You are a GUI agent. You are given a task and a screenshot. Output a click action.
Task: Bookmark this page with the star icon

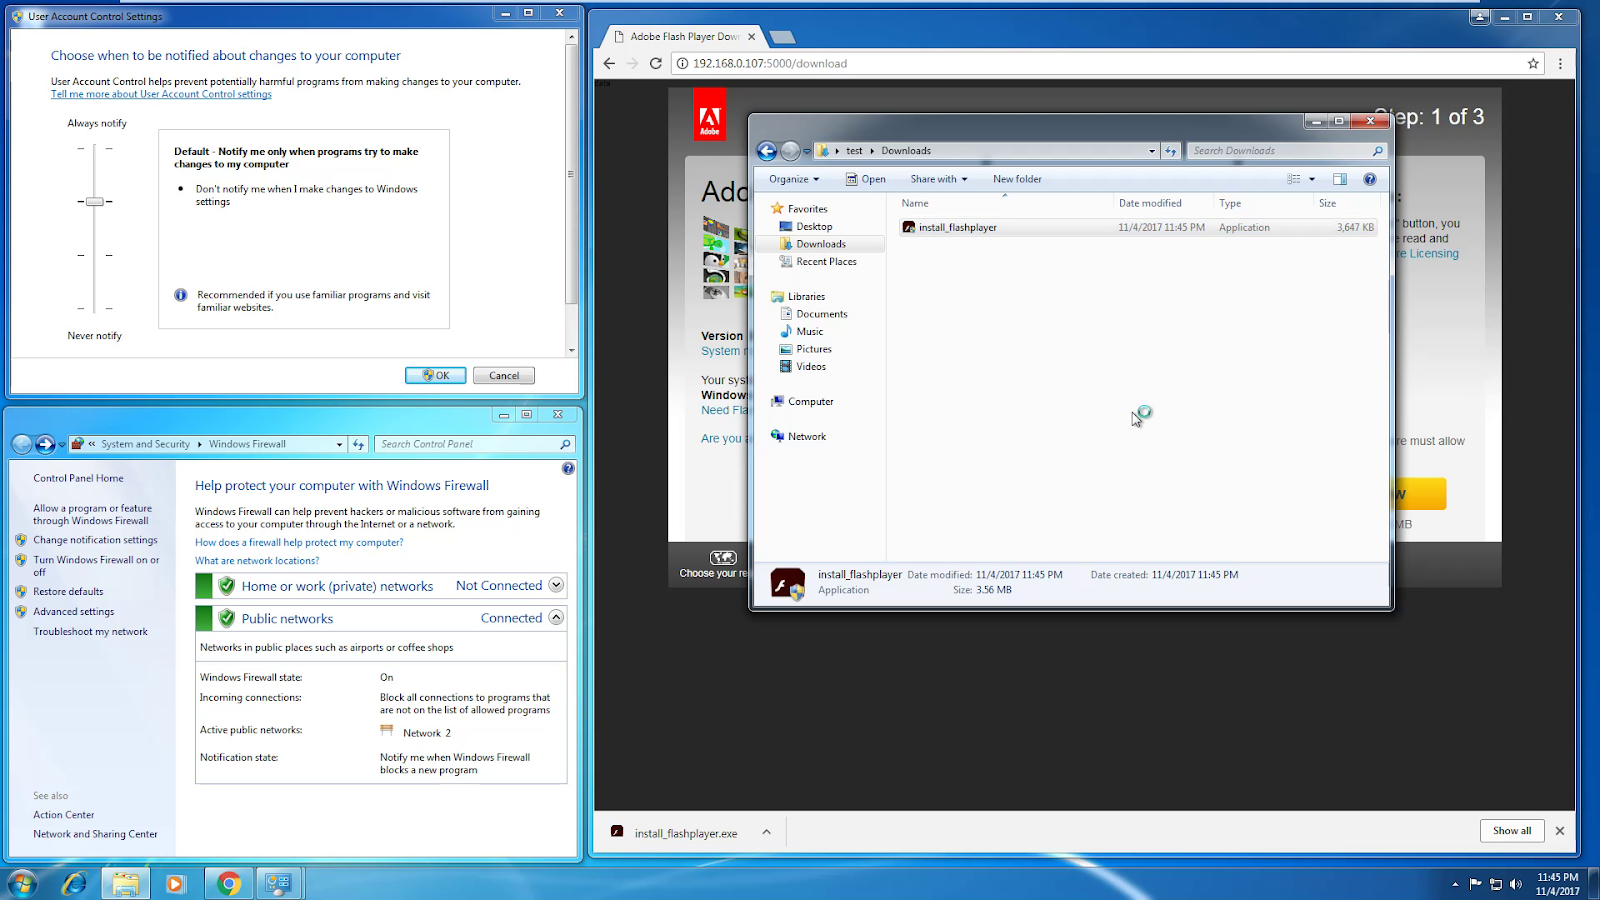click(1533, 63)
